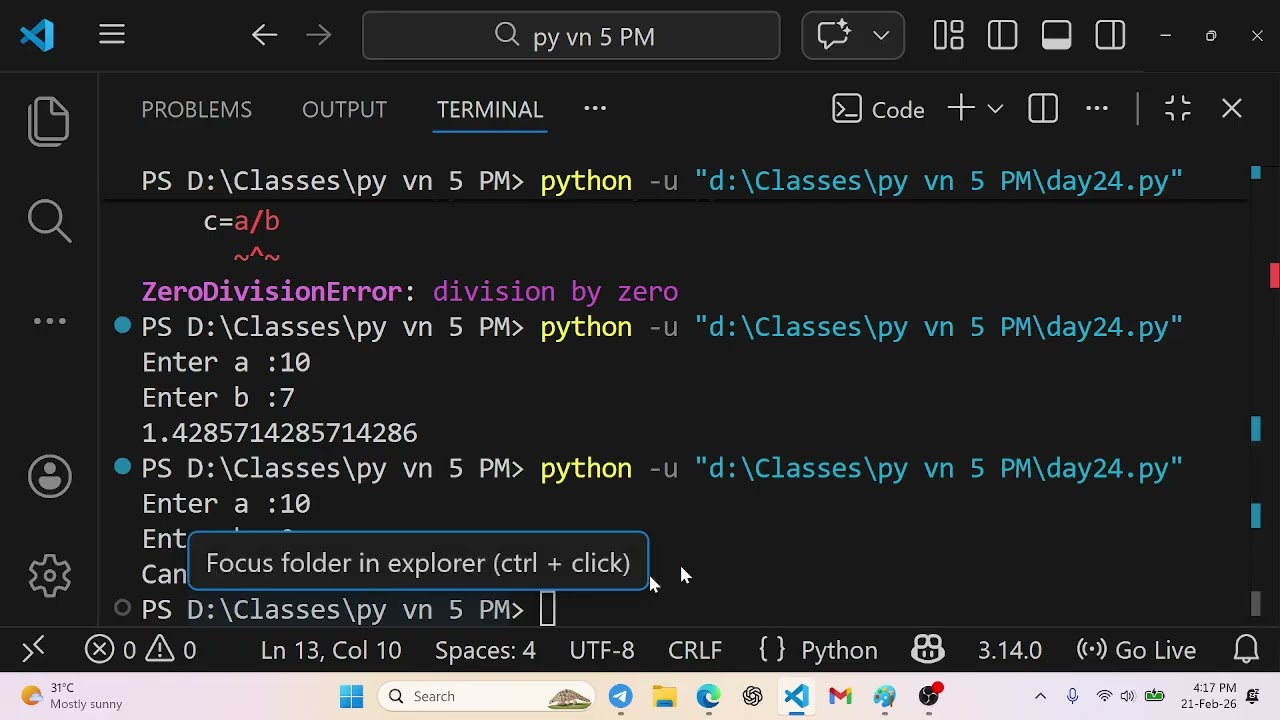Open the volume speaker tray icon
1280x720 pixels.
tap(1128, 696)
